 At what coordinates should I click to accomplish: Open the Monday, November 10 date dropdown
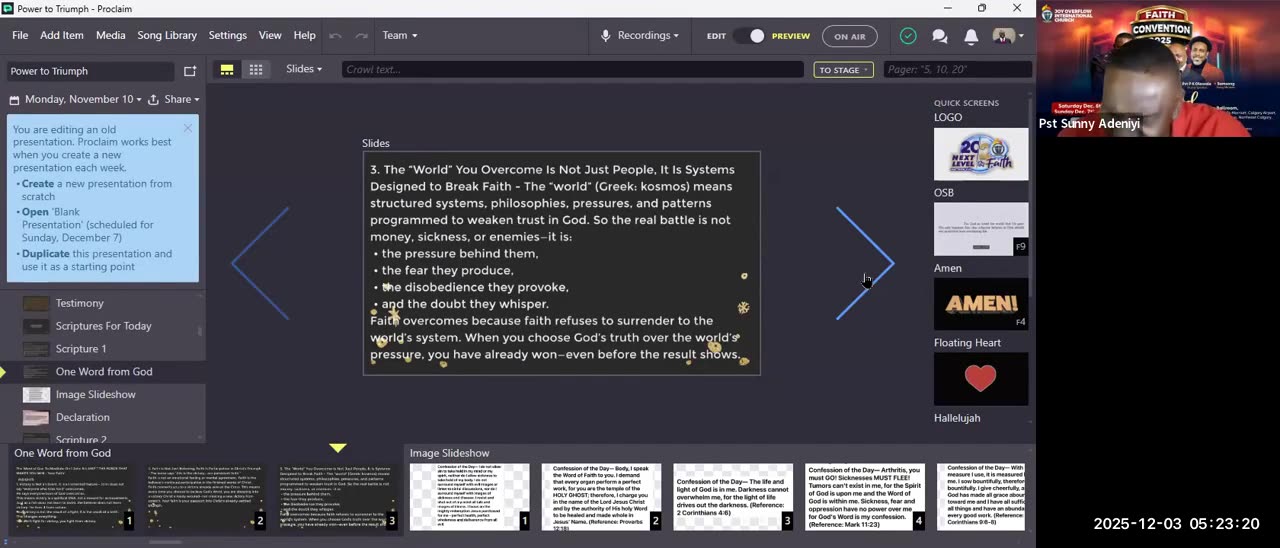click(75, 99)
